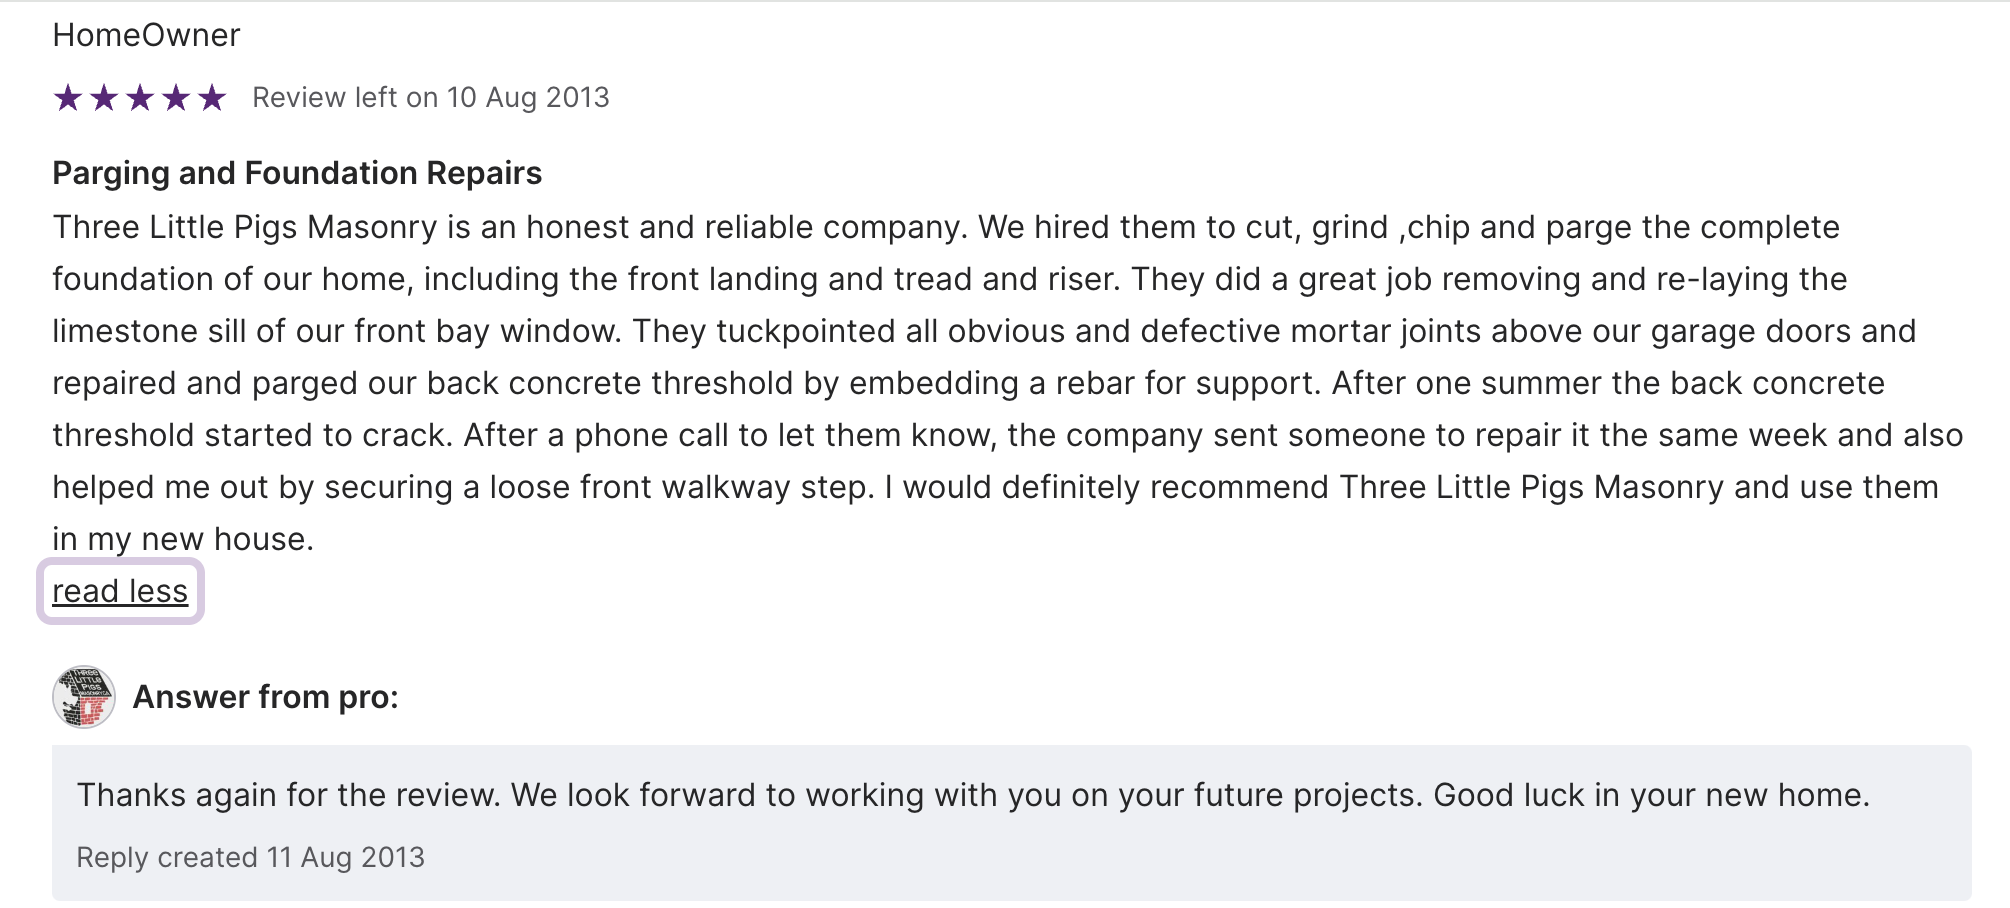Click the HomeOwner reviewer name
Image resolution: width=2010 pixels, height=908 pixels.
[146, 35]
